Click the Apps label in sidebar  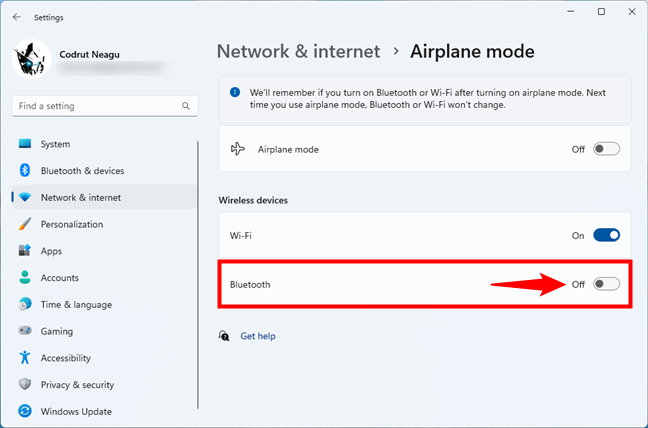point(51,251)
